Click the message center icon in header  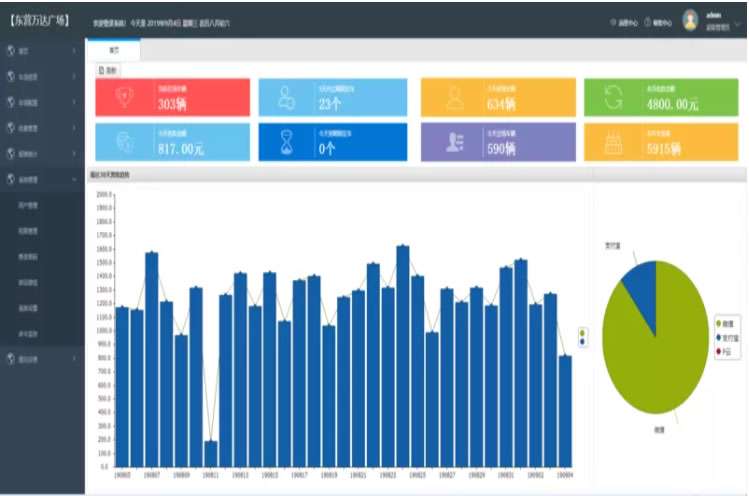(613, 22)
